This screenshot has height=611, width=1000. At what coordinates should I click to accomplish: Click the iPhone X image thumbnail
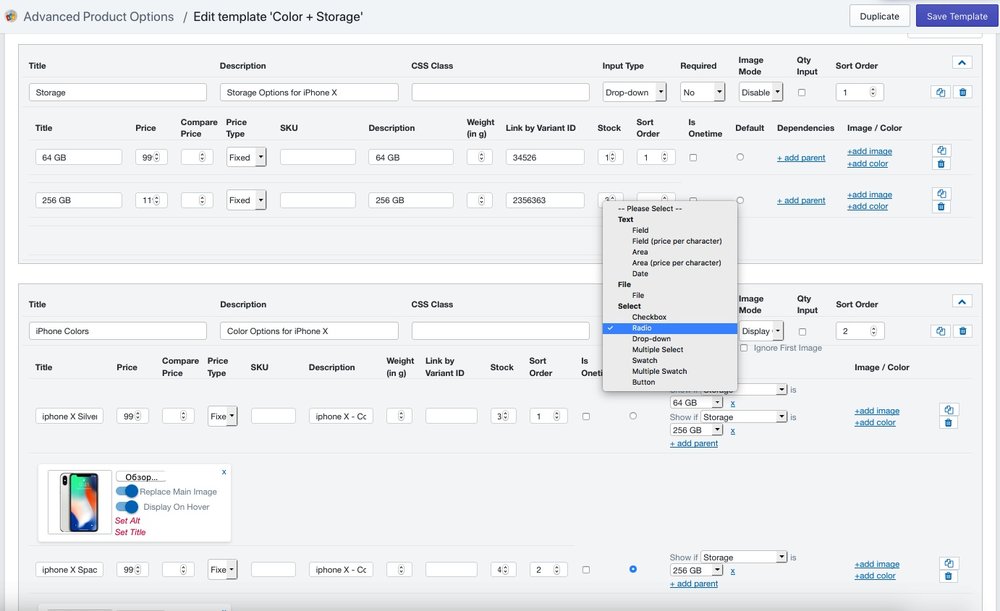79,502
